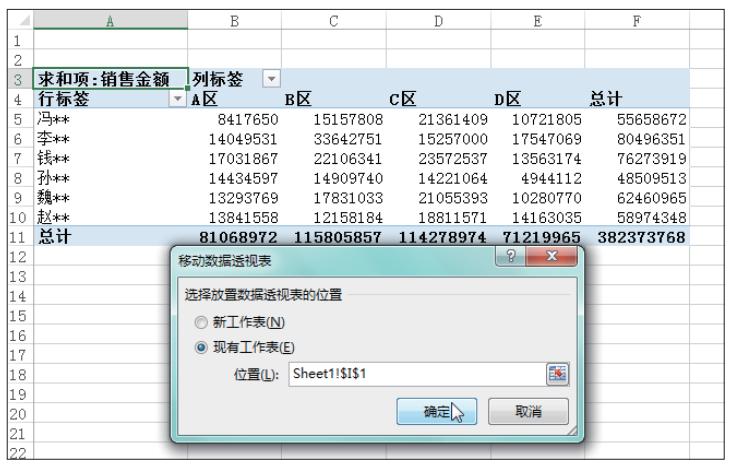Click the cell 求和项:销售金额
This screenshot has width=733, height=467.
point(110,79)
